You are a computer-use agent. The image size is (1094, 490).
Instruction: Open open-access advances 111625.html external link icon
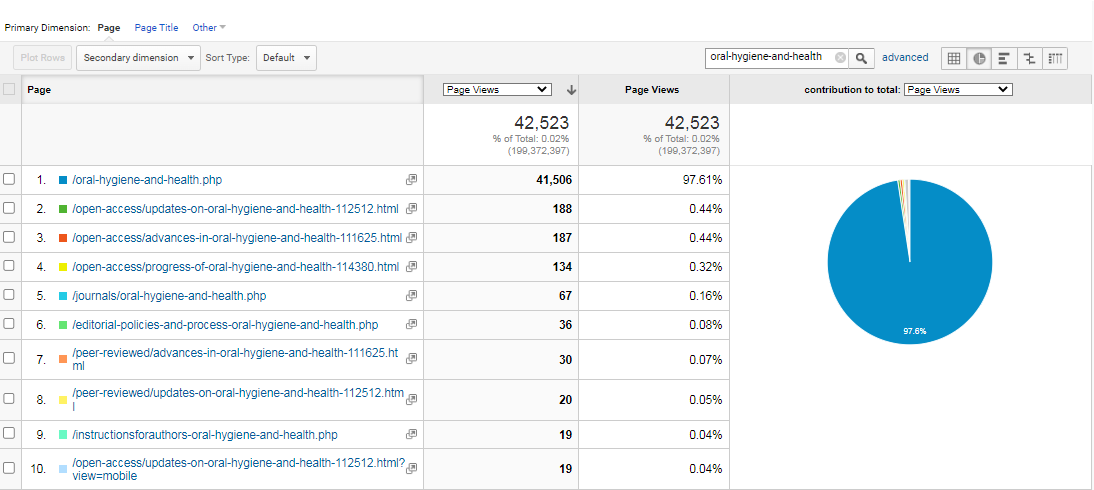[x=412, y=238]
